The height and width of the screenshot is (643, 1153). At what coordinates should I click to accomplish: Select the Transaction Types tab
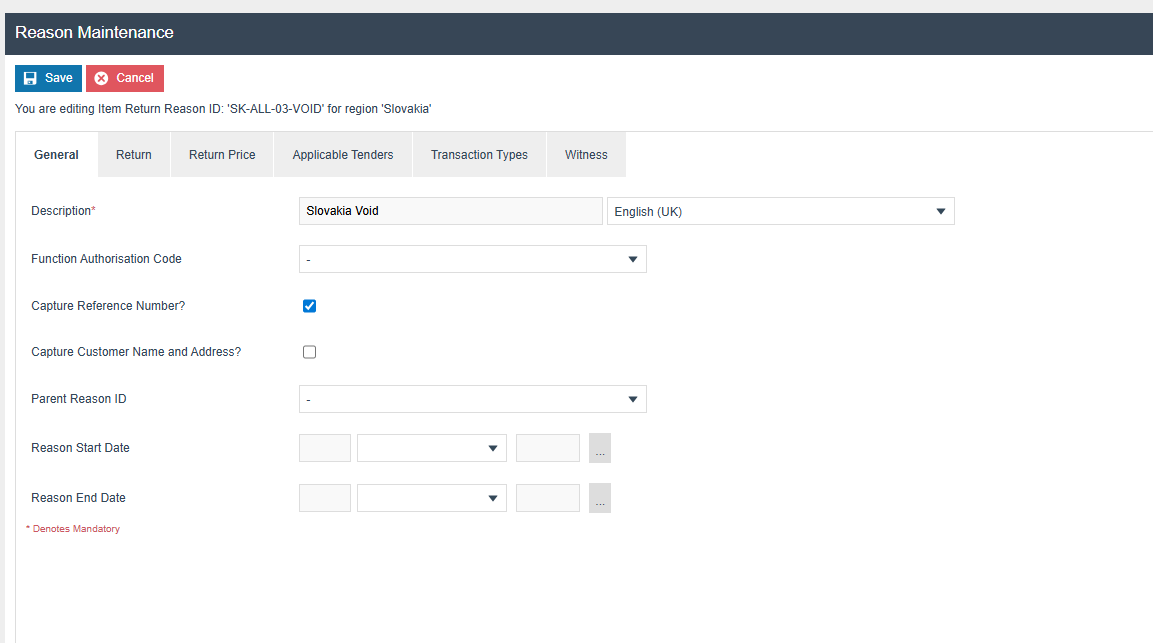[479, 155]
